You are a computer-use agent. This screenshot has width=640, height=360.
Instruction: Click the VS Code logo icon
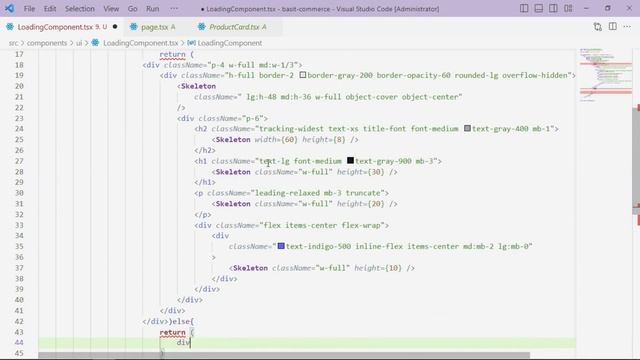[9, 8]
